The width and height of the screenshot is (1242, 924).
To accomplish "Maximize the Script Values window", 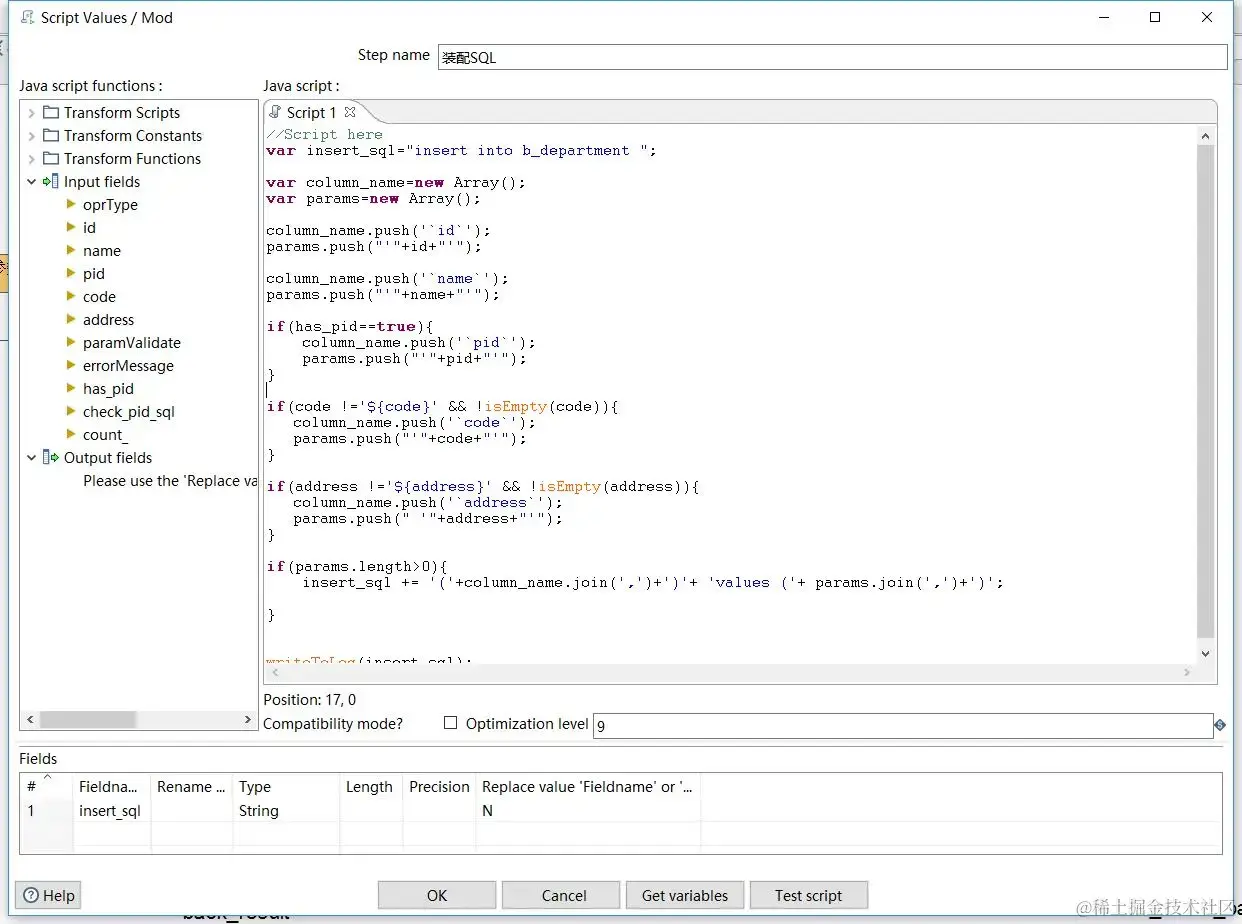I will tap(1155, 17).
